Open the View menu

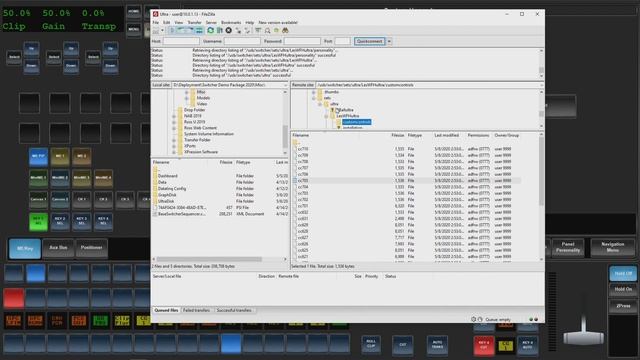(179, 22)
